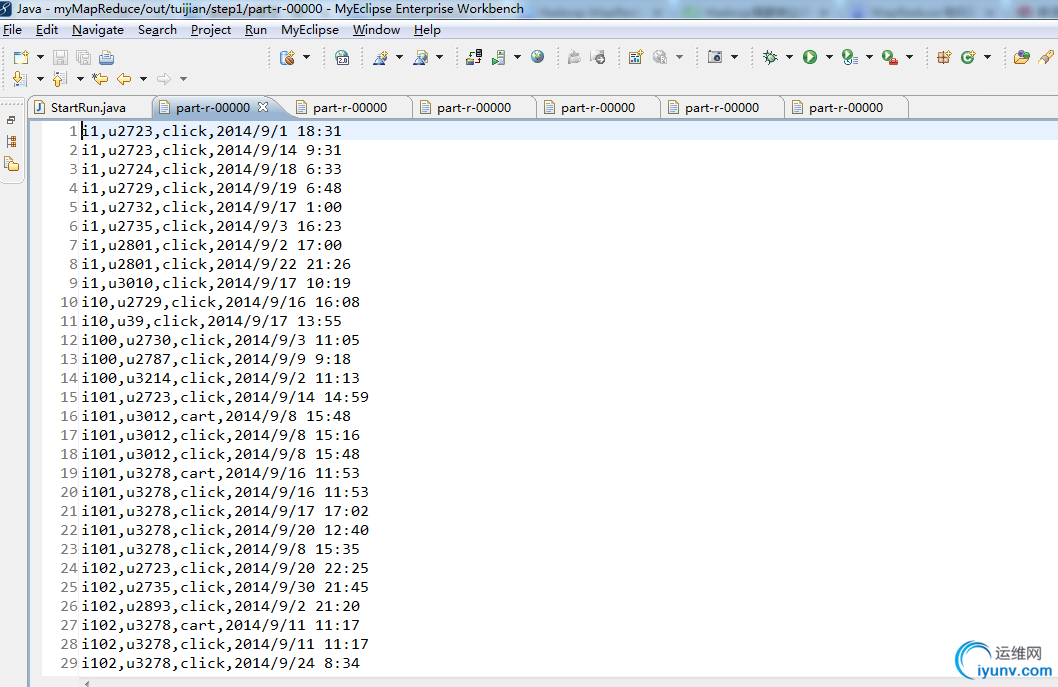This screenshot has width=1058, height=687.
Task: Click the Previous Annotation up-arrow icon
Action: pos(59,79)
